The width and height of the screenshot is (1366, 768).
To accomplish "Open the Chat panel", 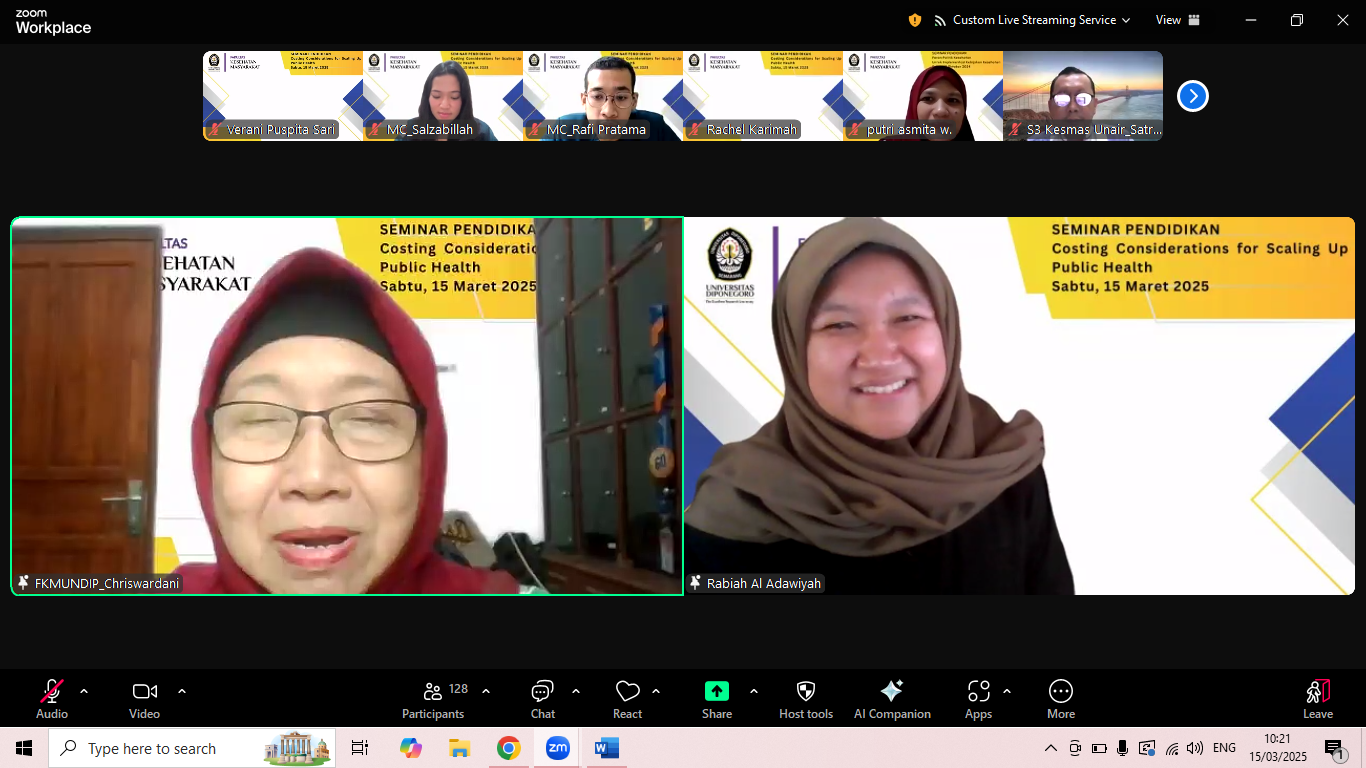I will (x=542, y=699).
